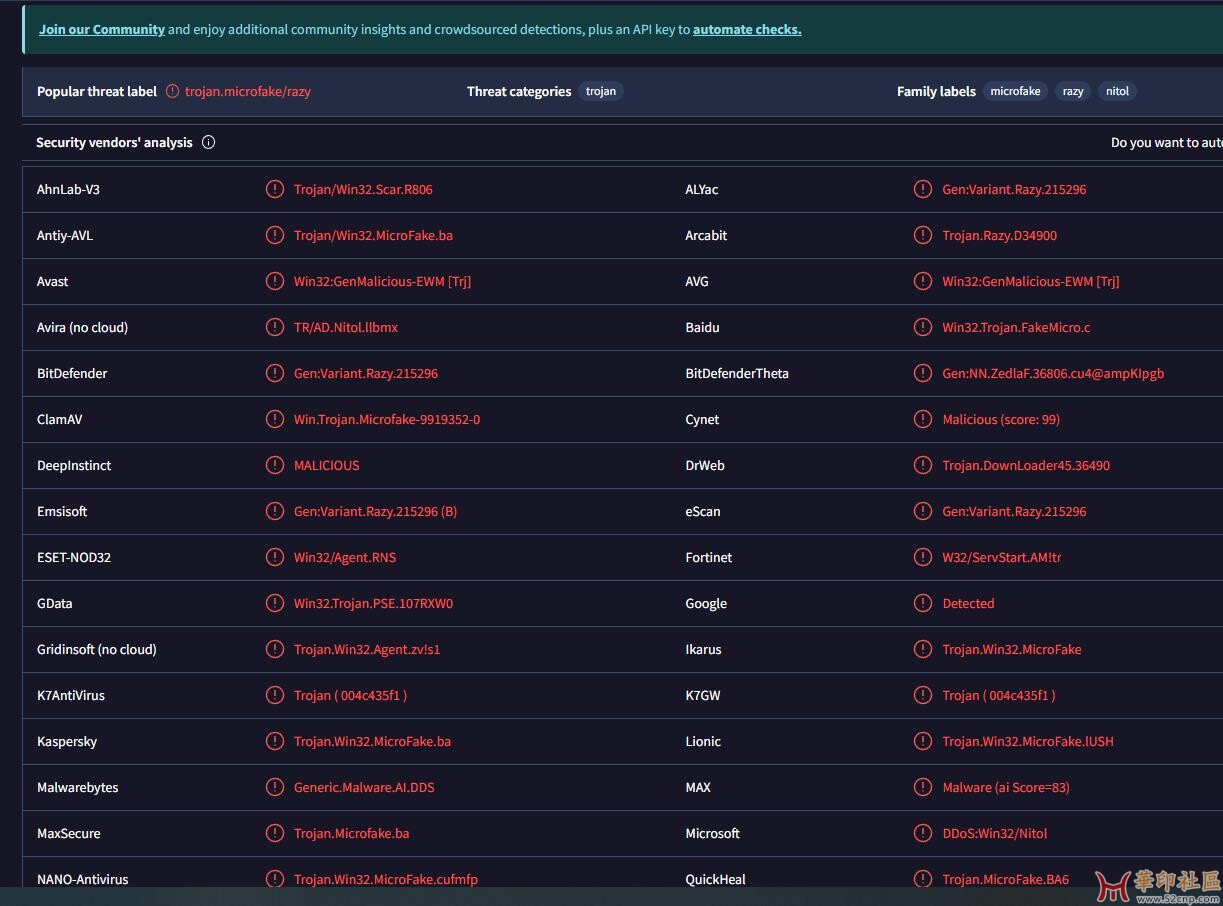The image size is (1223, 906).
Task: Select Ikarus's Trojan.Win32.MicroFake detection text
Action: click(1012, 649)
